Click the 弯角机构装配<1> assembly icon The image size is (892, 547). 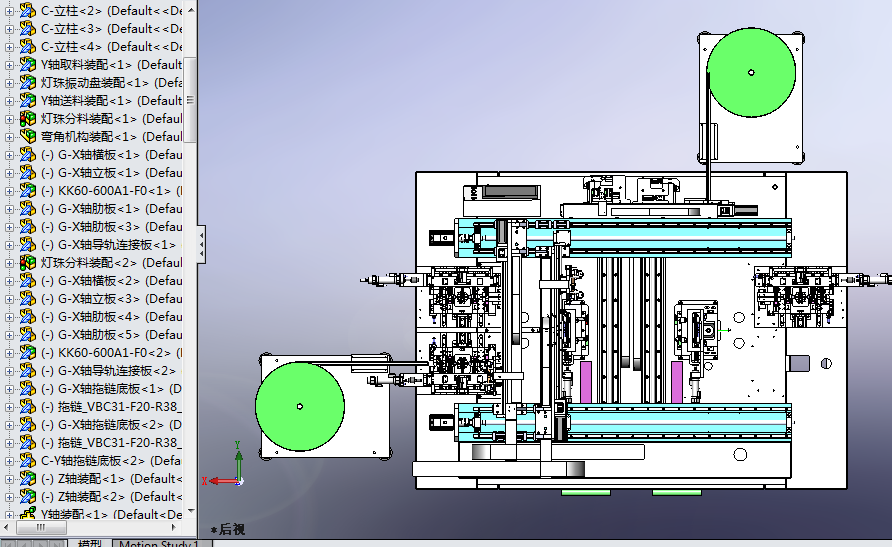[x=27, y=137]
